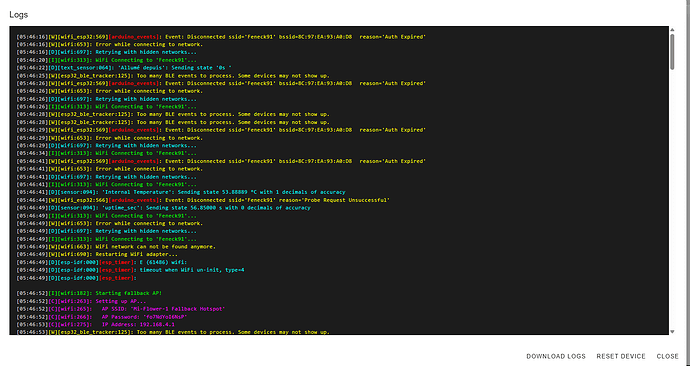This screenshot has width=690, height=366.
Task: Click the DOWNLOAD LOGS button
Action: pos(556,356)
